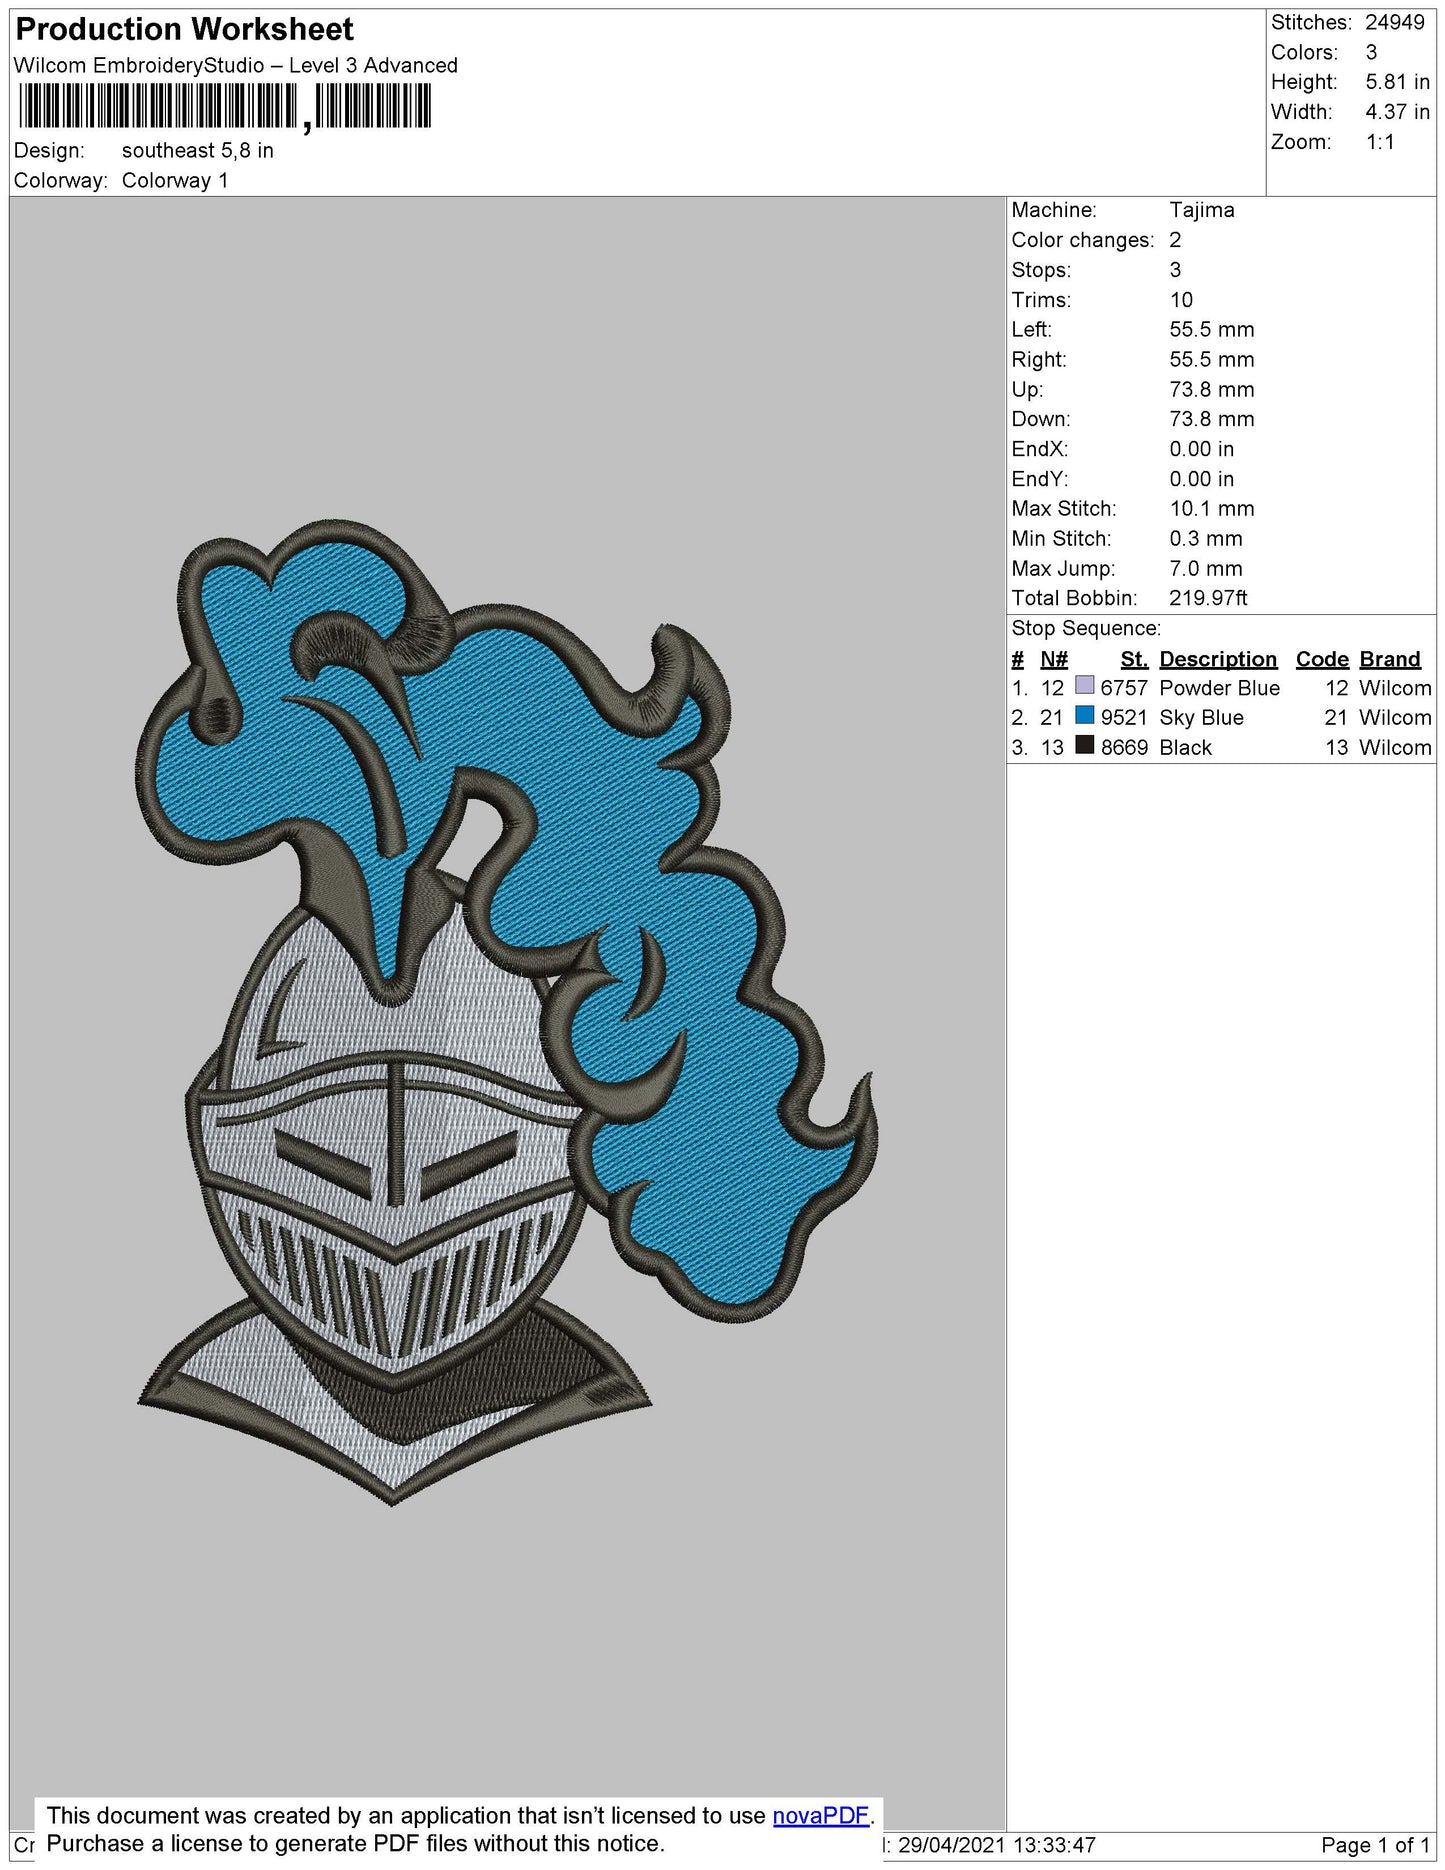Image resolution: width=1445 pixels, height=1870 pixels.
Task: Click the 'Colorway 1' value
Action: click(175, 181)
